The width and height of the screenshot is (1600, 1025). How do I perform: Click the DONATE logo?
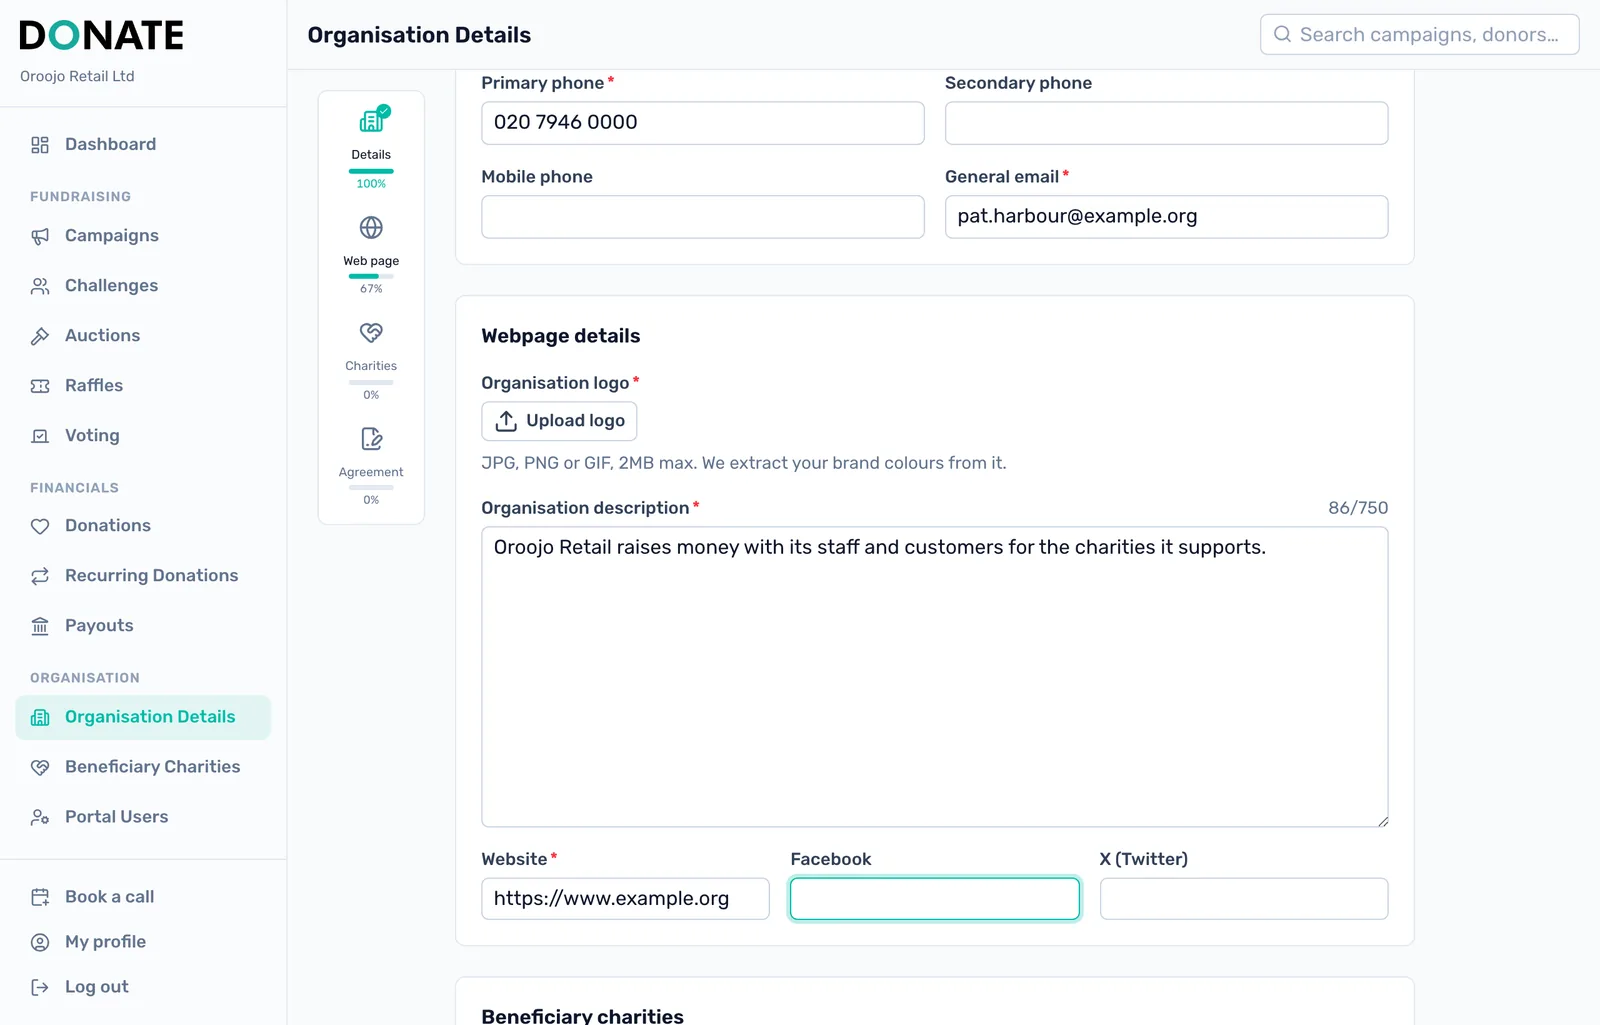(101, 36)
